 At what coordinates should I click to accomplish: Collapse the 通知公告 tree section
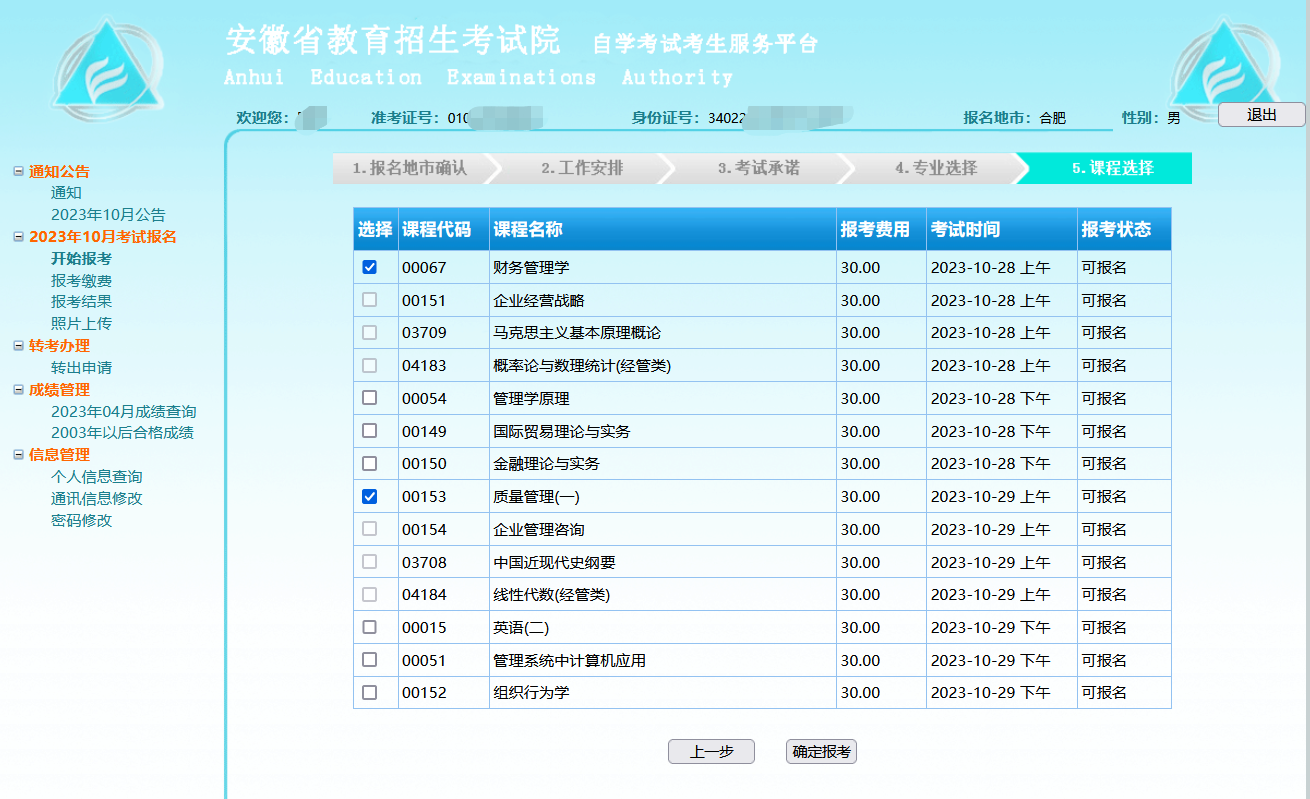tap(18, 171)
